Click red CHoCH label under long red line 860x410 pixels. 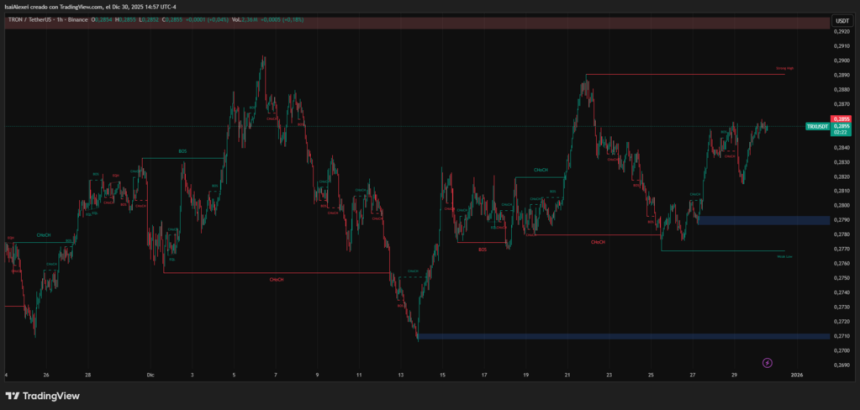[276, 280]
